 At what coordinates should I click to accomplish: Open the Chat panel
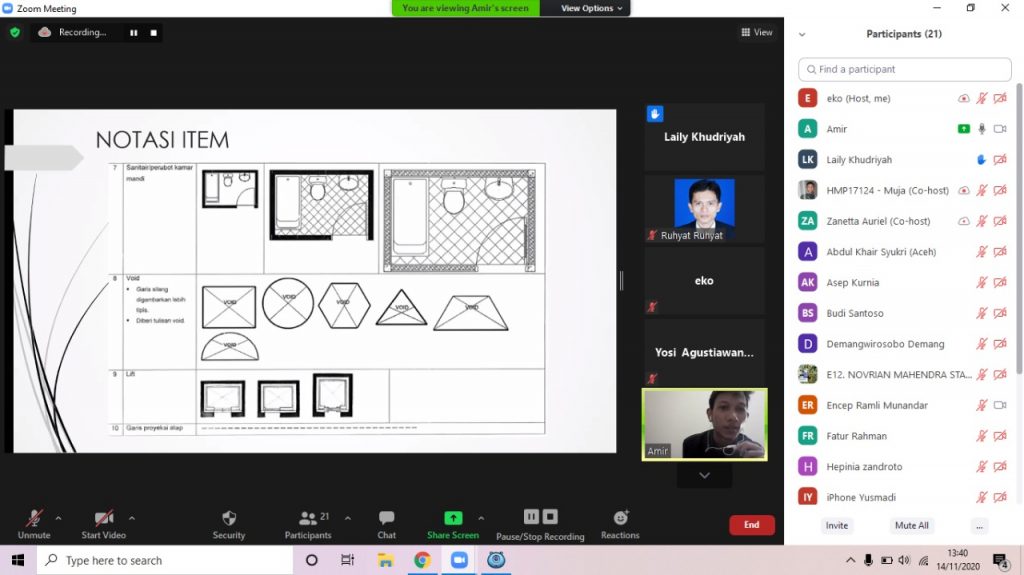coord(387,525)
